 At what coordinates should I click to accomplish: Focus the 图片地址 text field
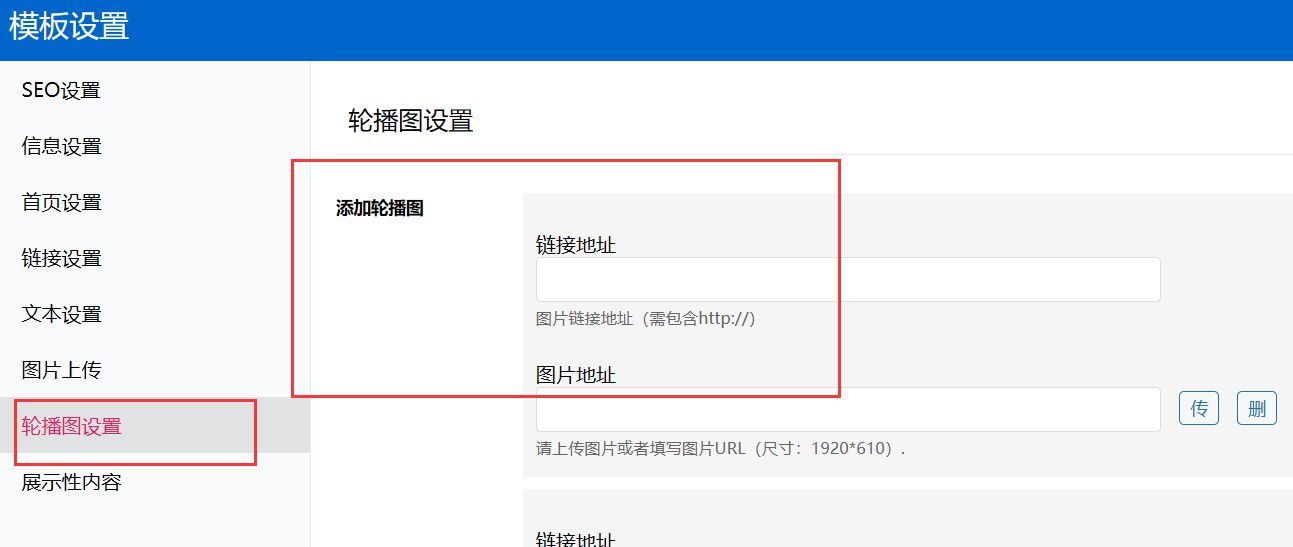pyautogui.click(x=847, y=410)
